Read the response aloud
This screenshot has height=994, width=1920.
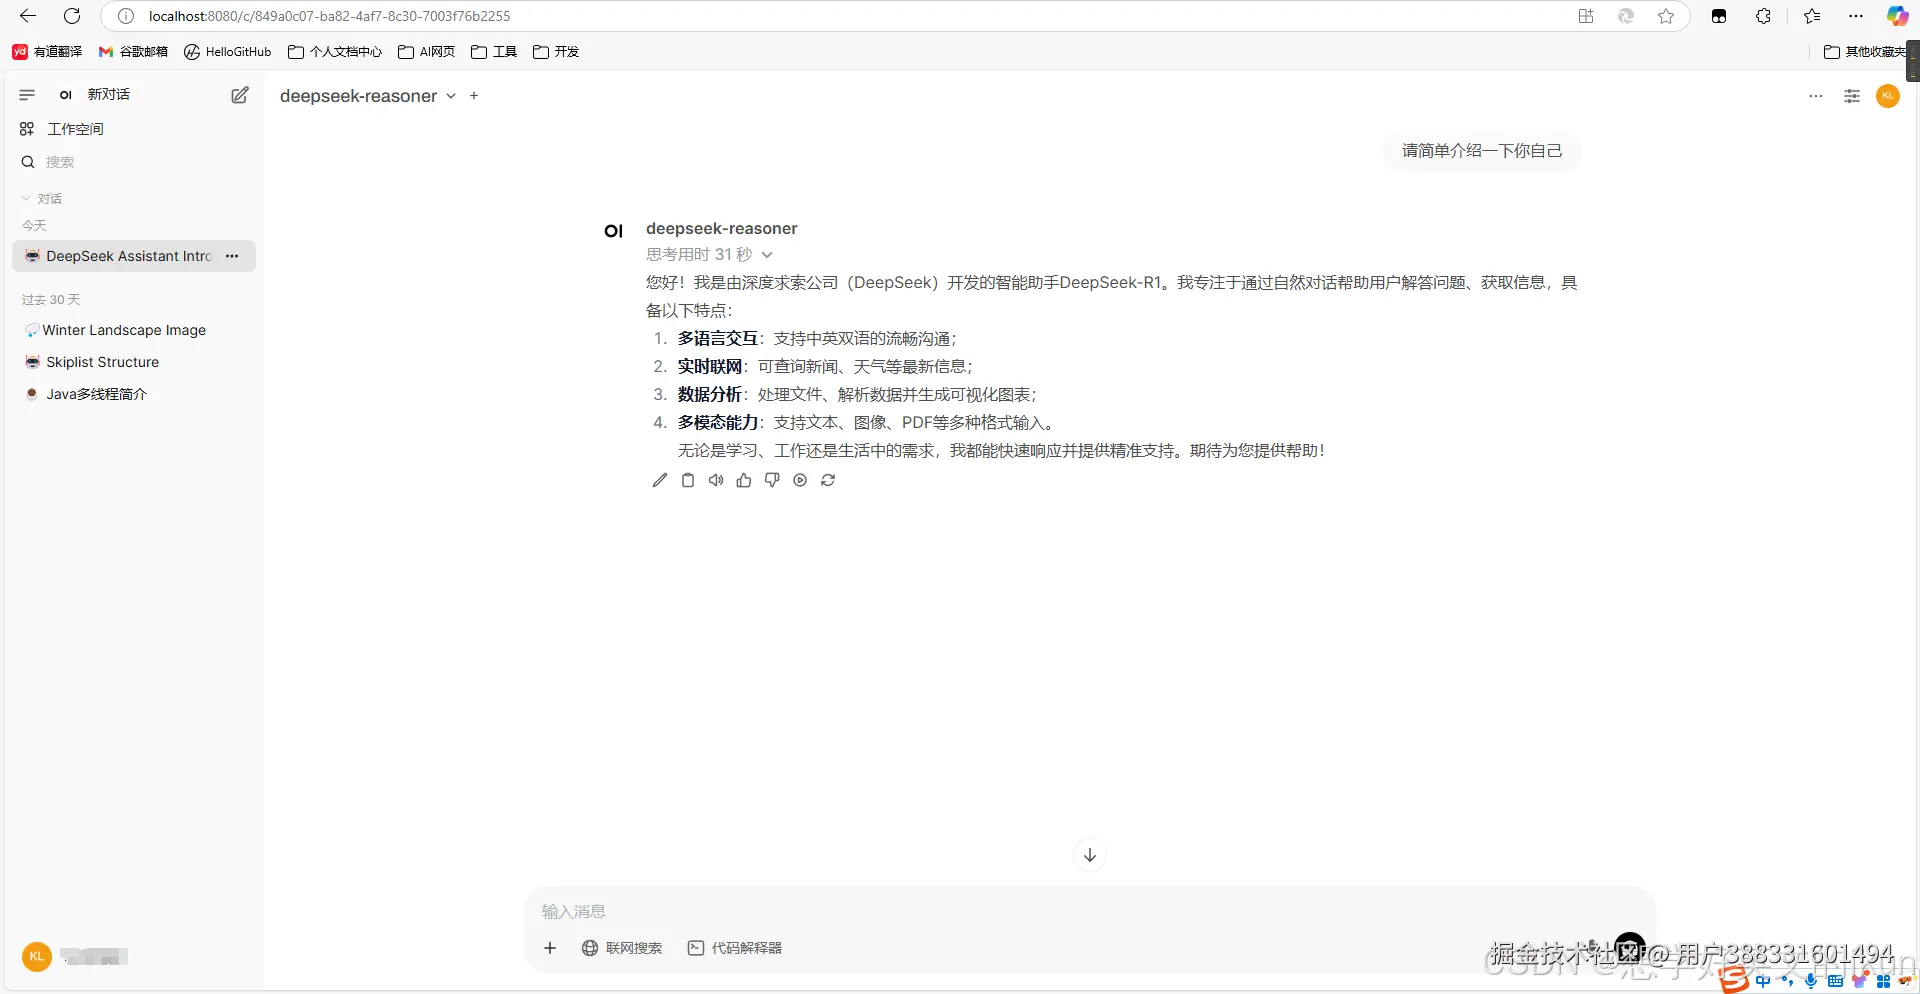[715, 481]
